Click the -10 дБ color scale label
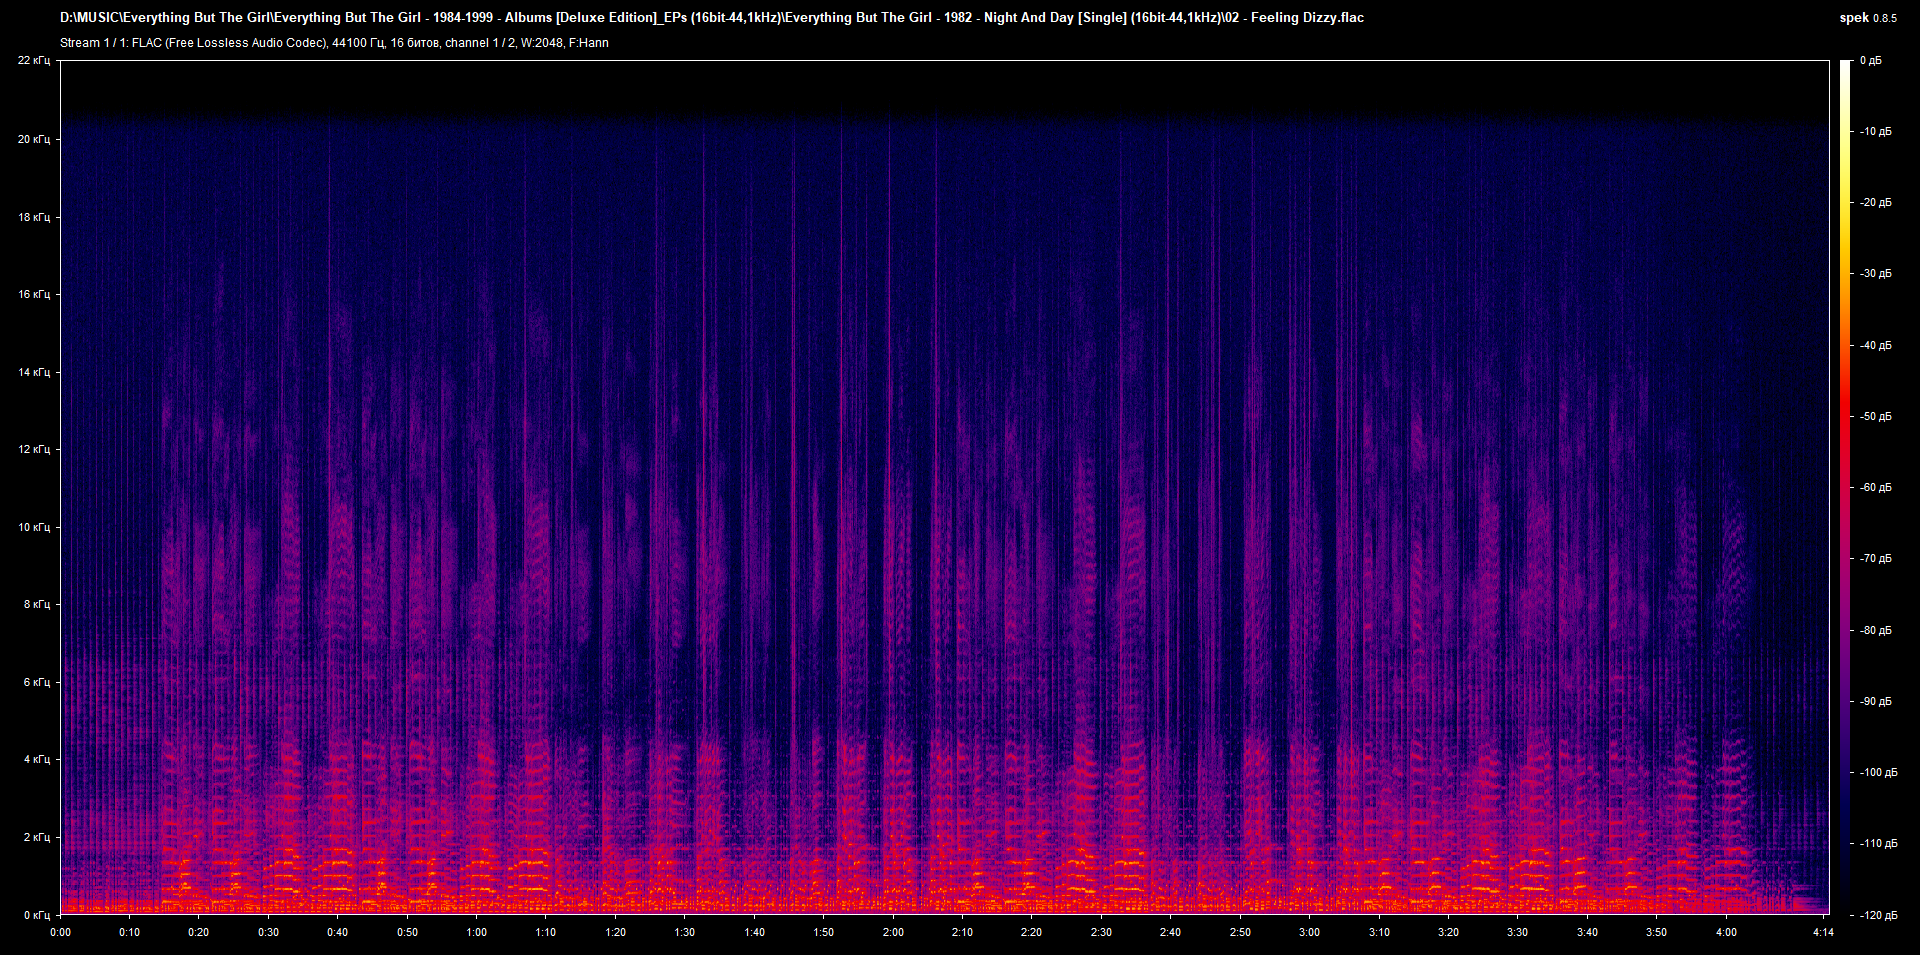The height and width of the screenshot is (955, 1920). click(1875, 131)
